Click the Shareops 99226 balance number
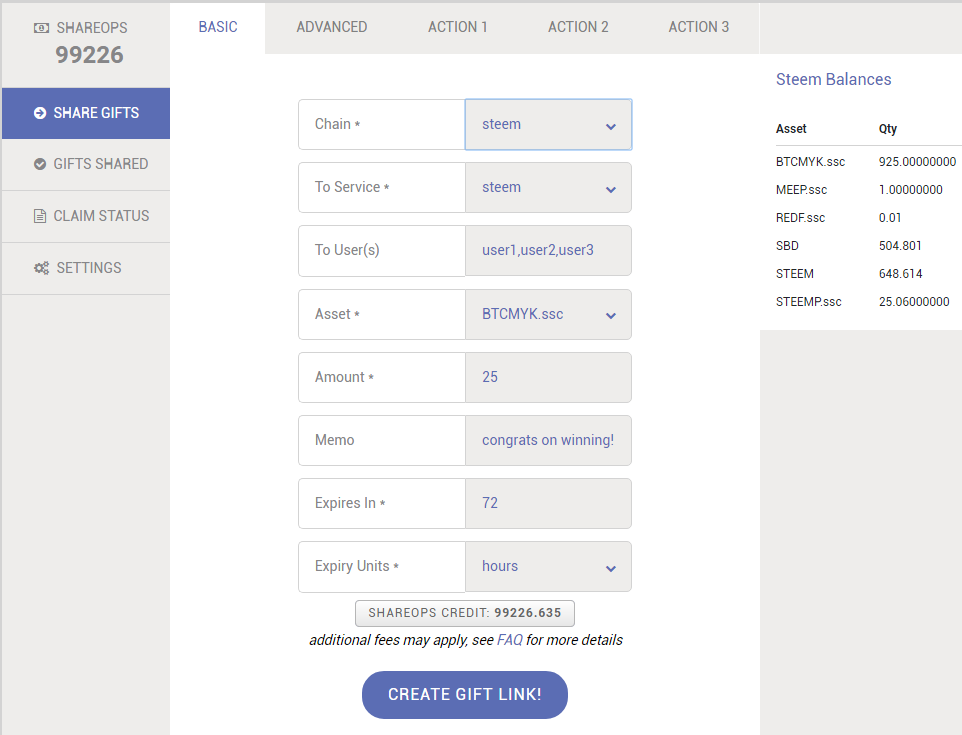The width and height of the screenshot is (962, 735). pos(90,55)
